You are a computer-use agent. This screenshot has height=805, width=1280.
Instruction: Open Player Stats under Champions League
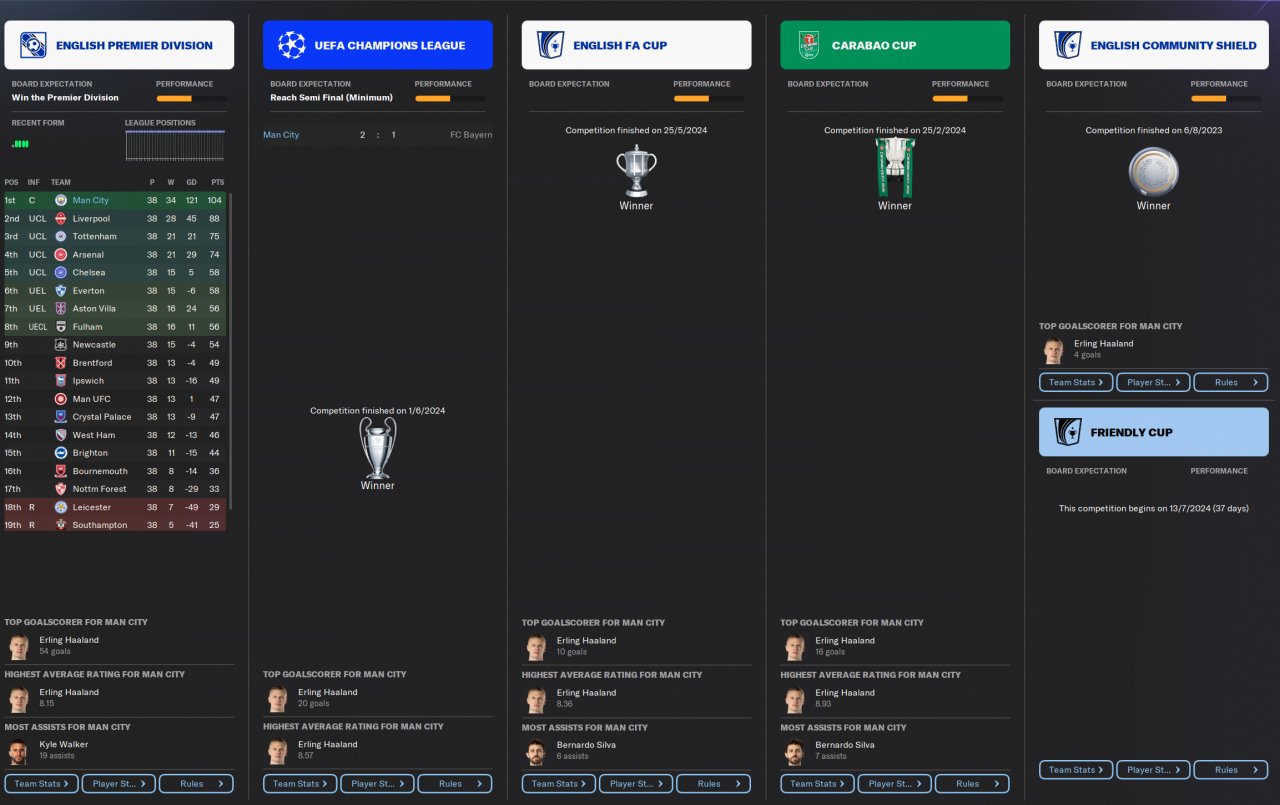pos(377,784)
